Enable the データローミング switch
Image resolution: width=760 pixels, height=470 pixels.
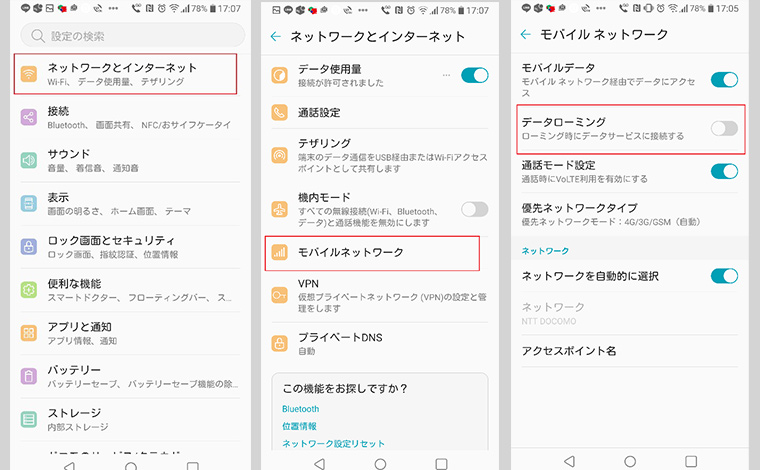[x=724, y=128]
